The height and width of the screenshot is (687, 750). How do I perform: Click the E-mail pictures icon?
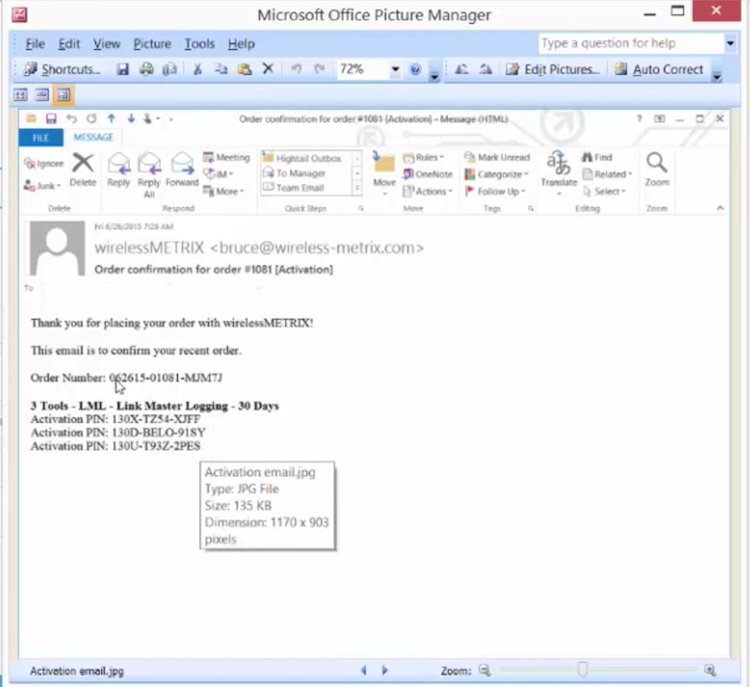[x=170, y=70]
